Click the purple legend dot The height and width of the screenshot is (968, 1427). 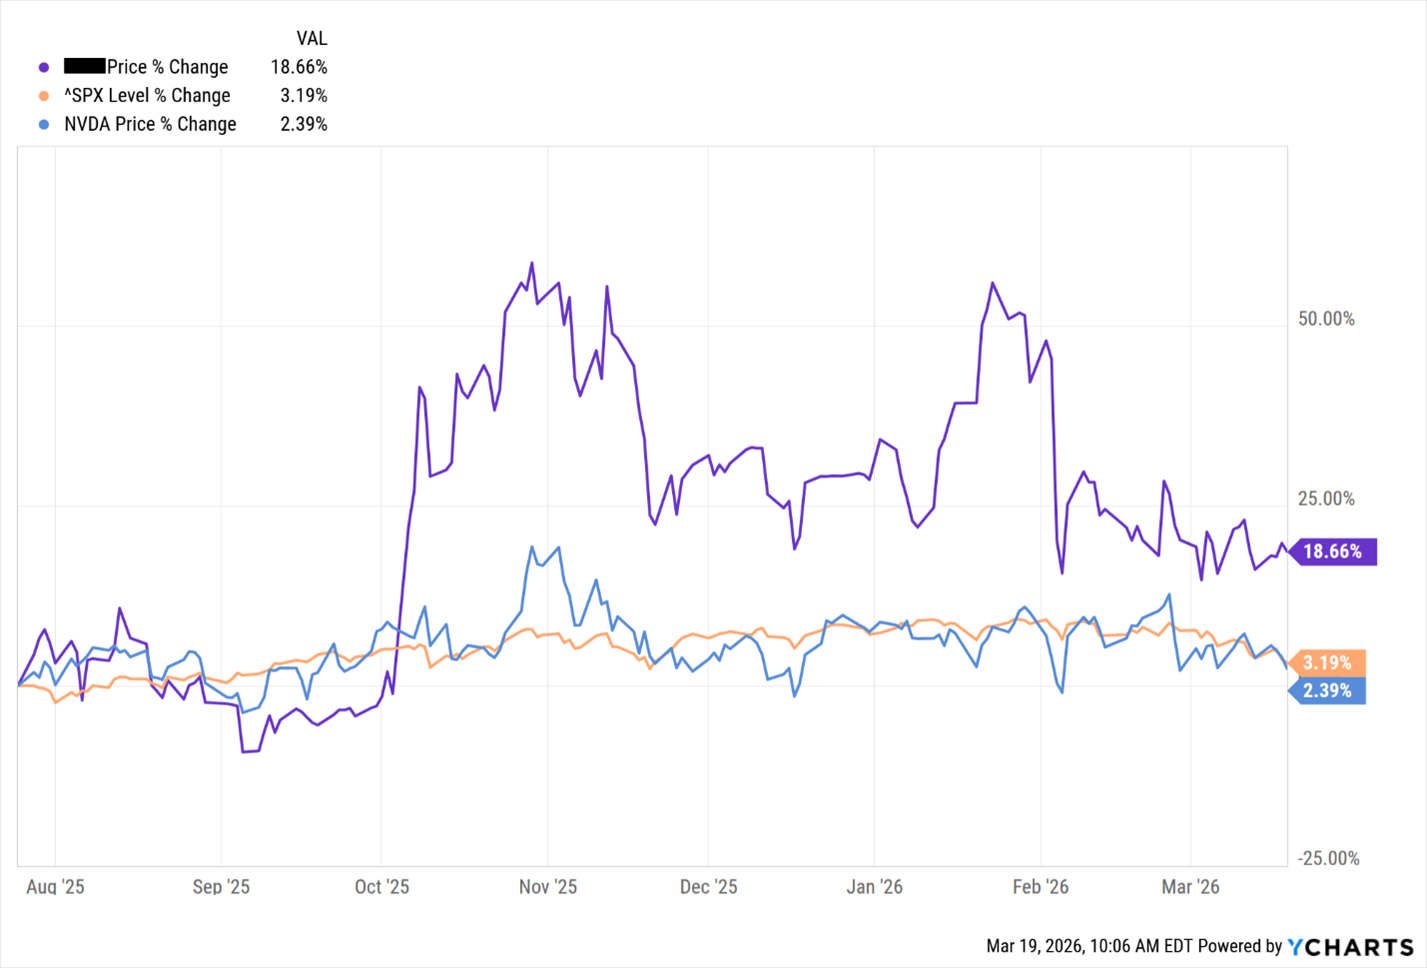click(x=44, y=68)
